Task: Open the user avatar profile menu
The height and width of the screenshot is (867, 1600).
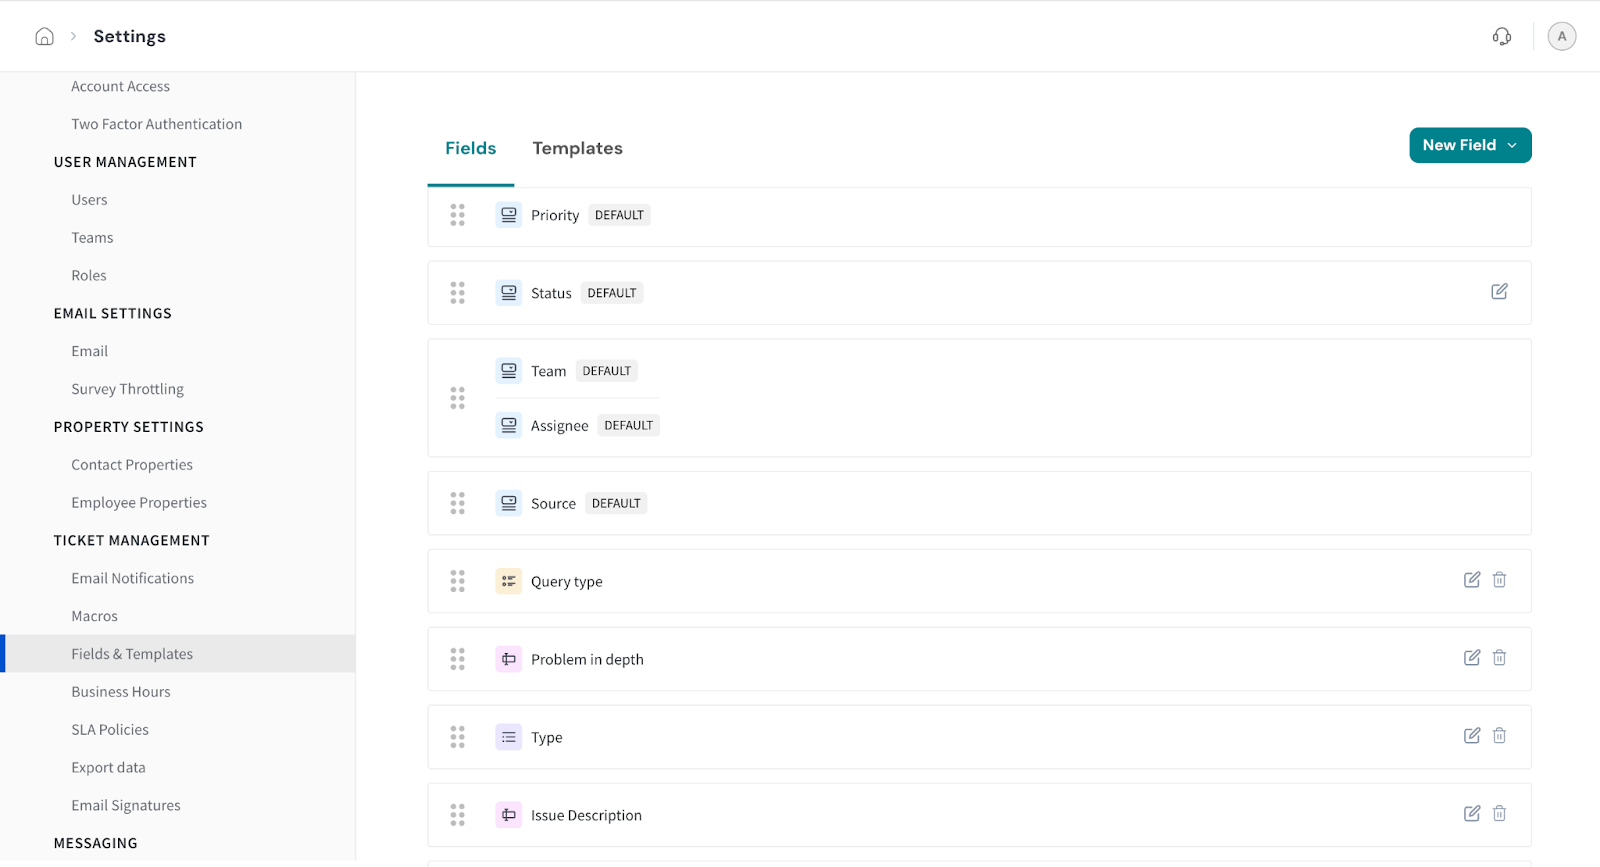Action: click(1561, 37)
